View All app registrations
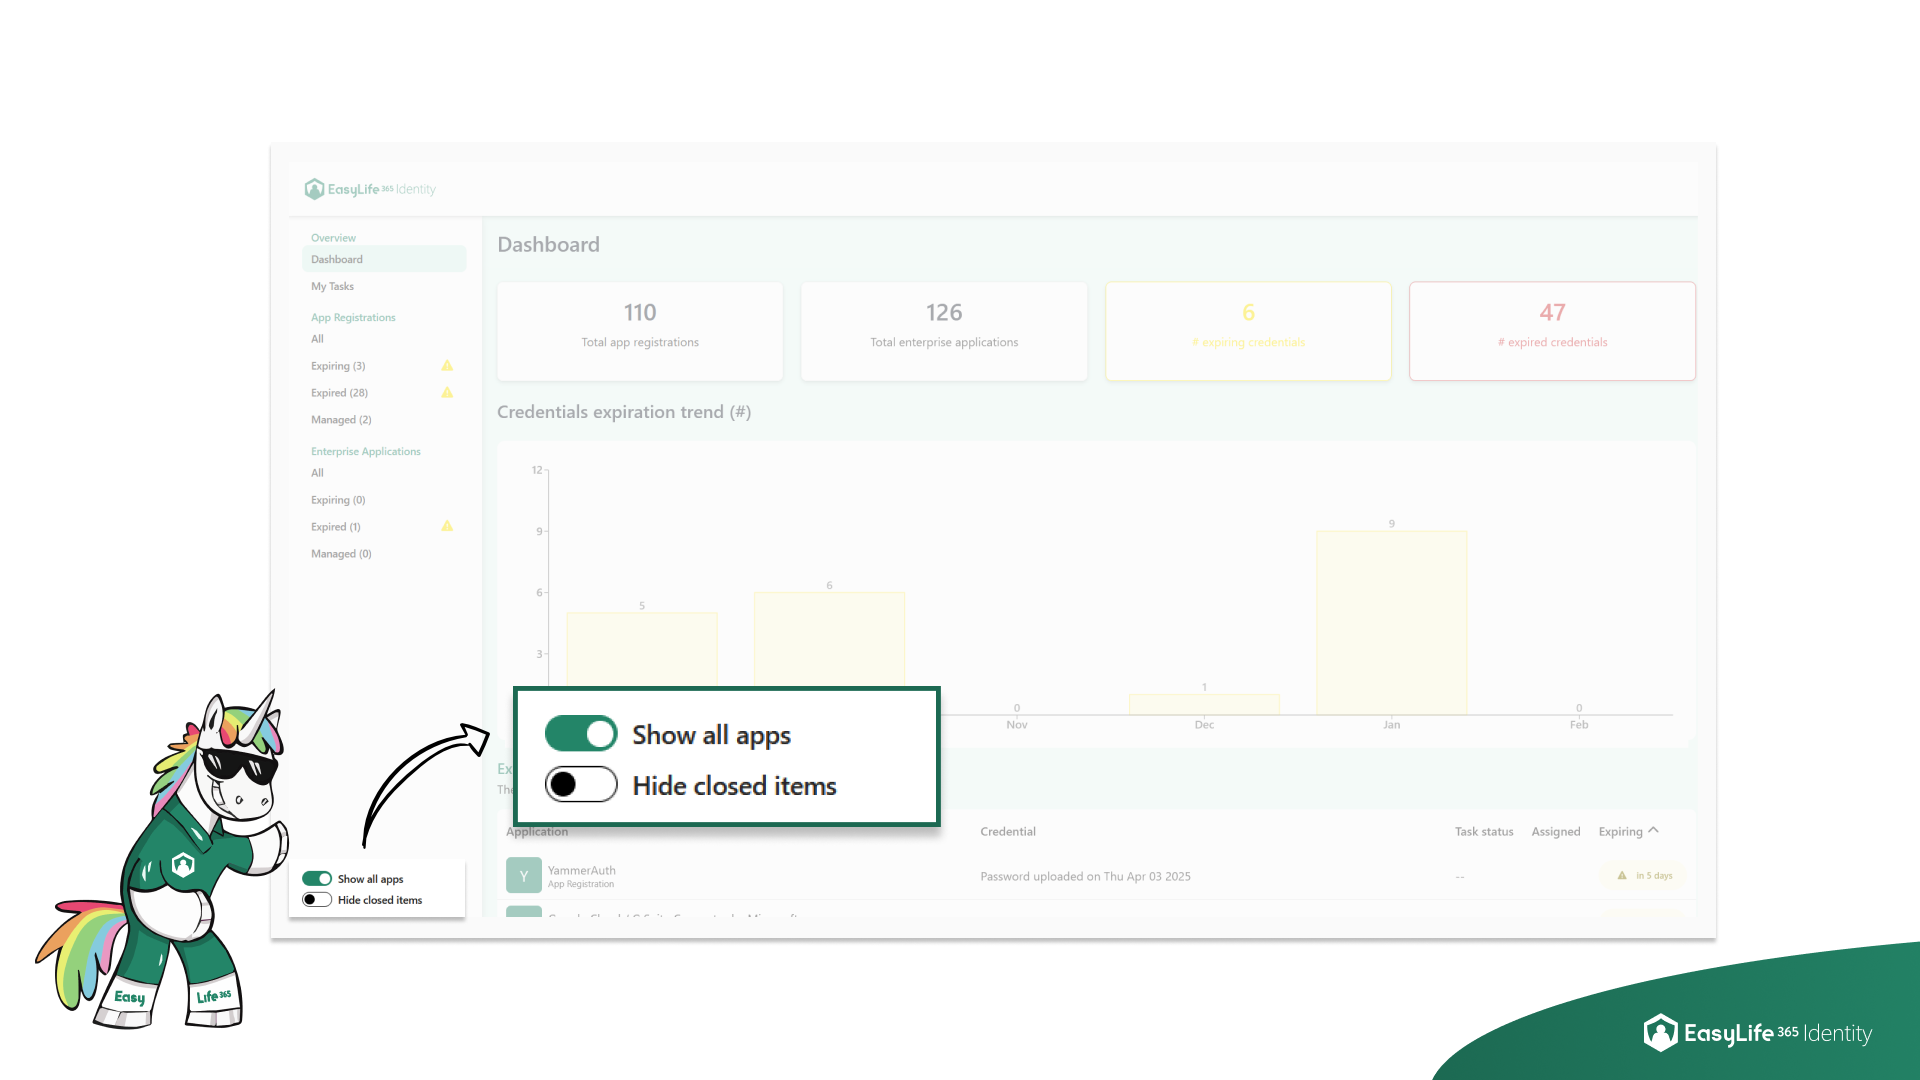1920x1080 pixels. coord(317,339)
